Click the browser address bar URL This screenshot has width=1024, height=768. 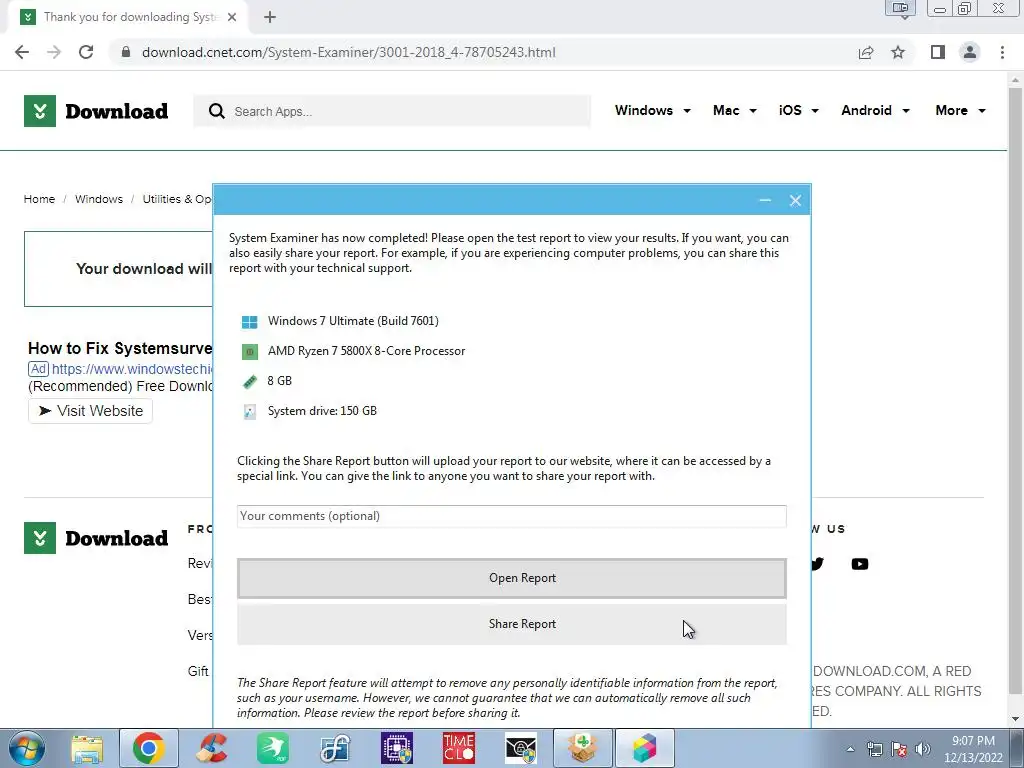[349, 52]
